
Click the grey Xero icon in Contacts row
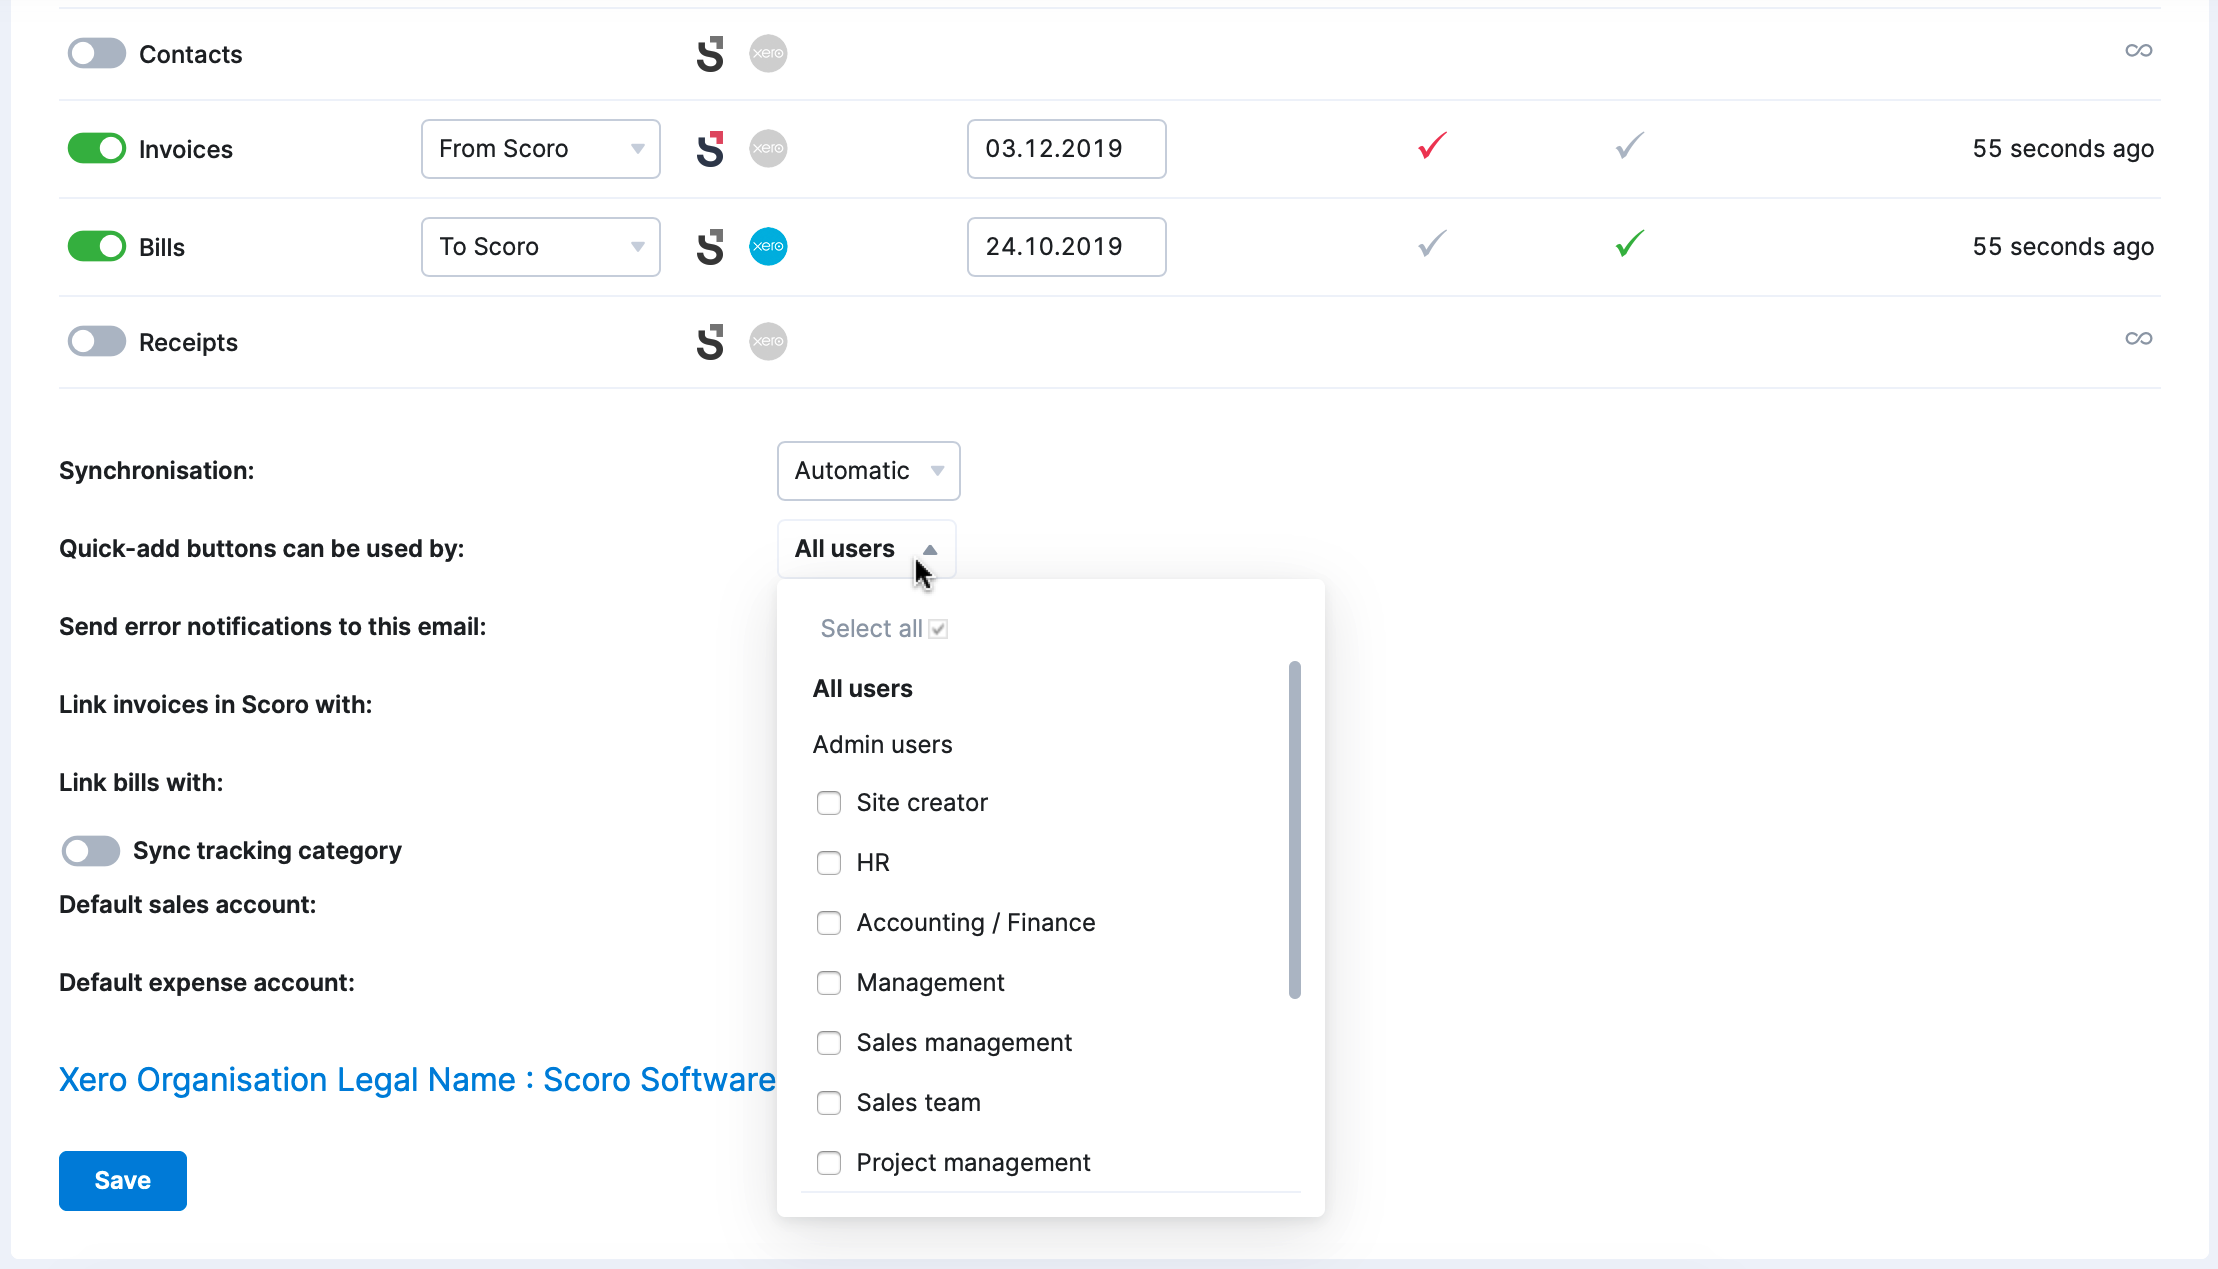pos(768,53)
